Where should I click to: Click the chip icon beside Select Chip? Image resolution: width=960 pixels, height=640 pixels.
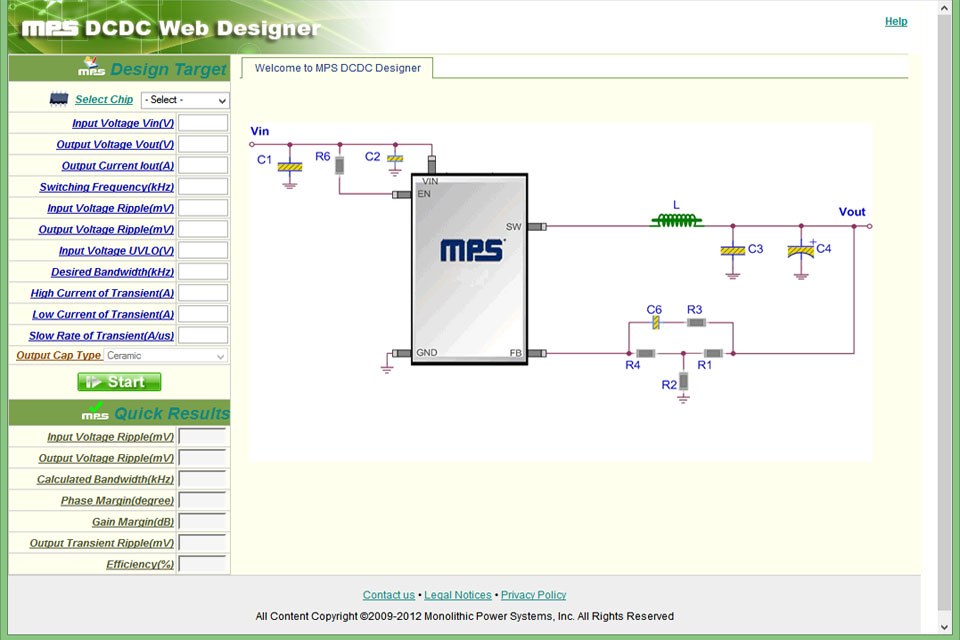pyautogui.click(x=57, y=100)
